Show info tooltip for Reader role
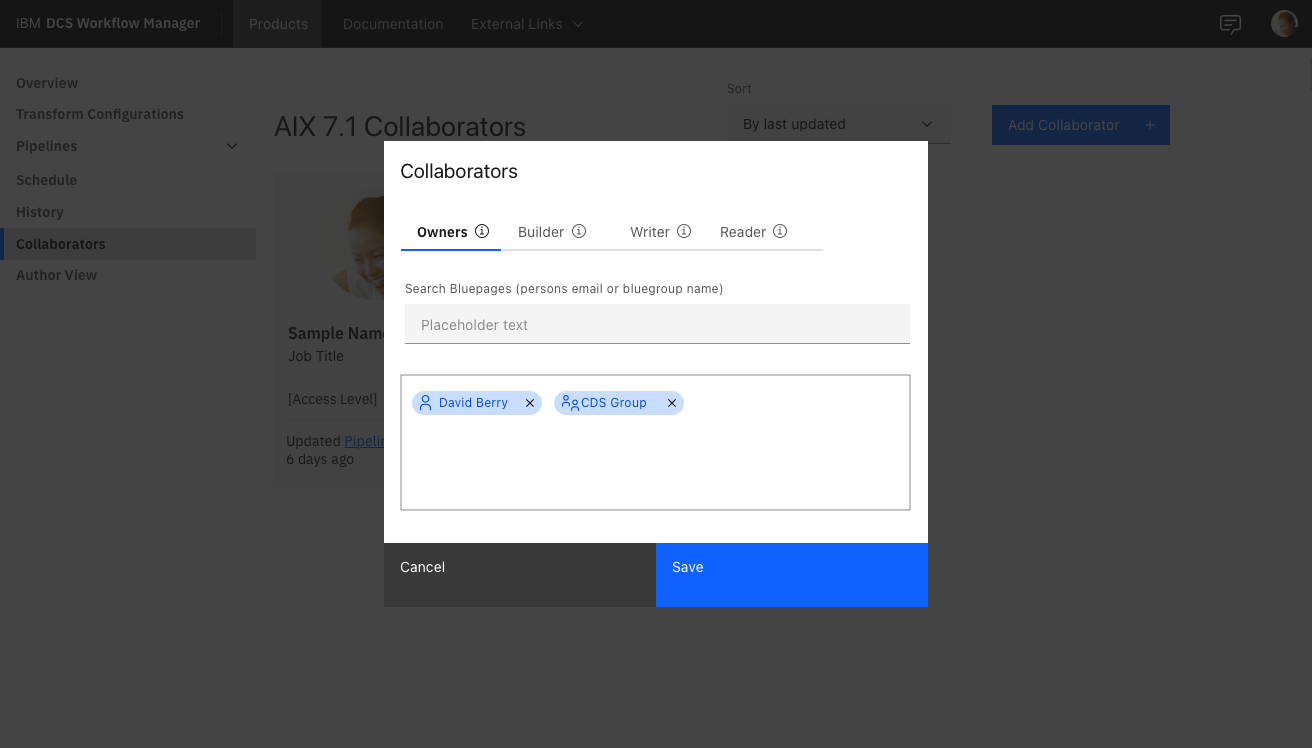 780,231
